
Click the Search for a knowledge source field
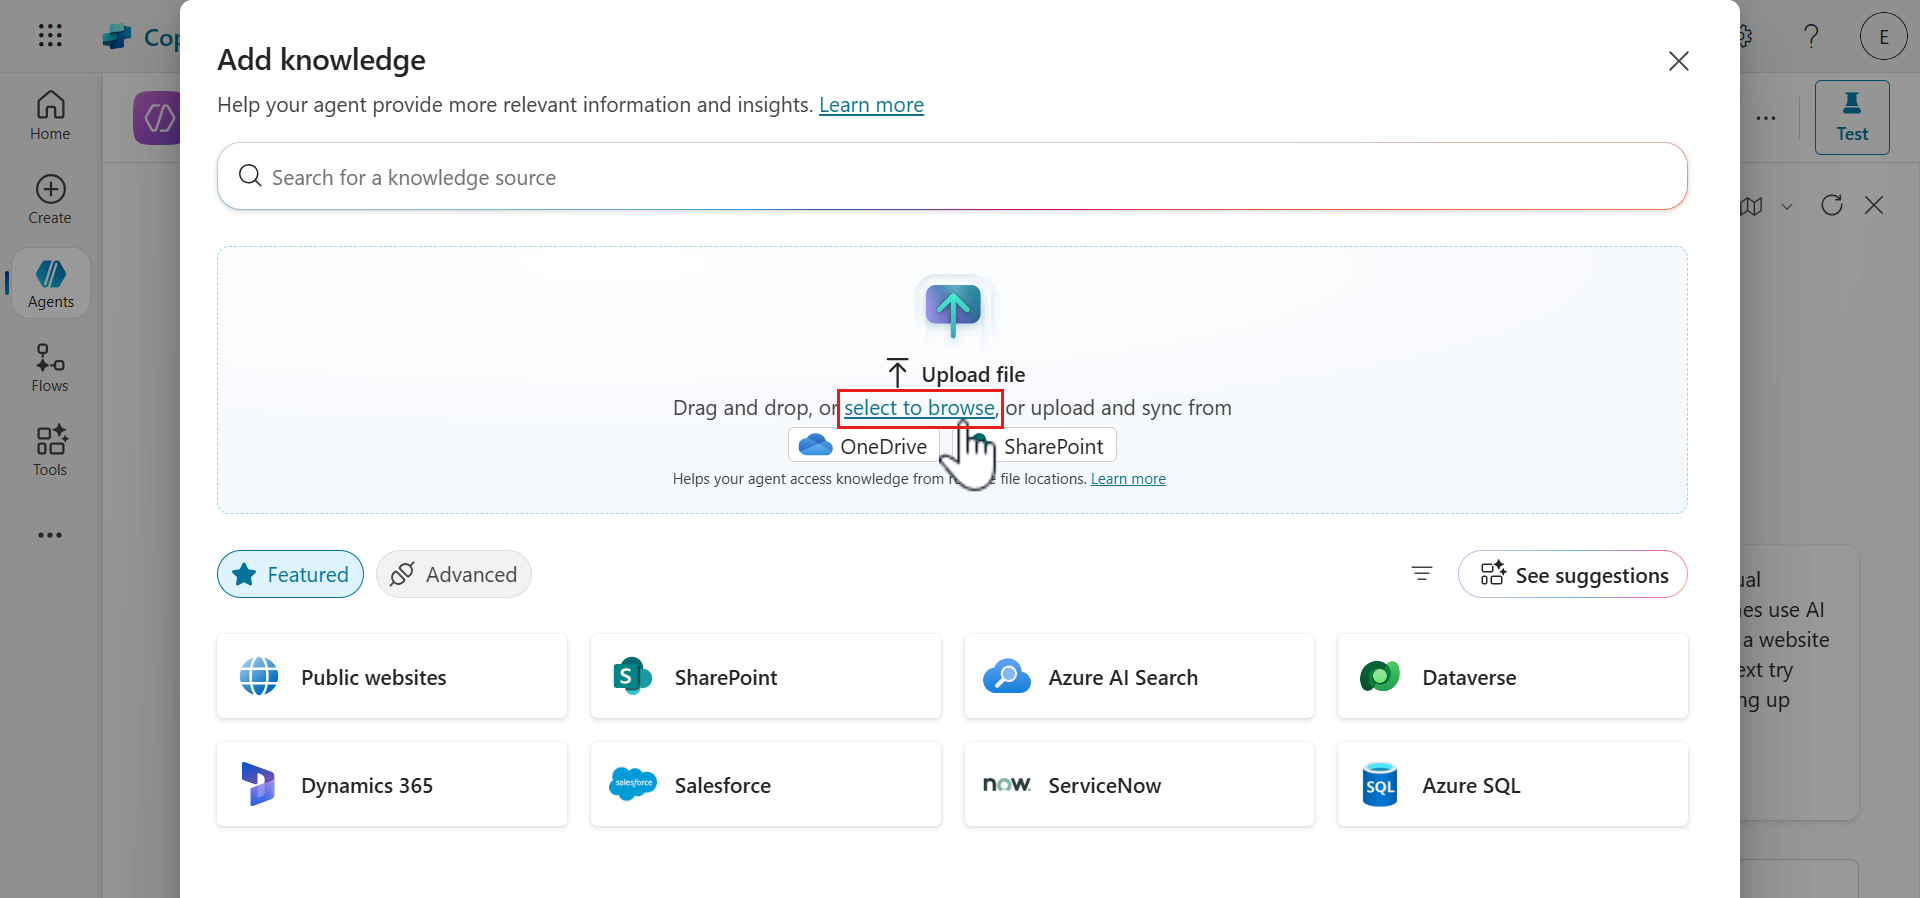coord(952,176)
